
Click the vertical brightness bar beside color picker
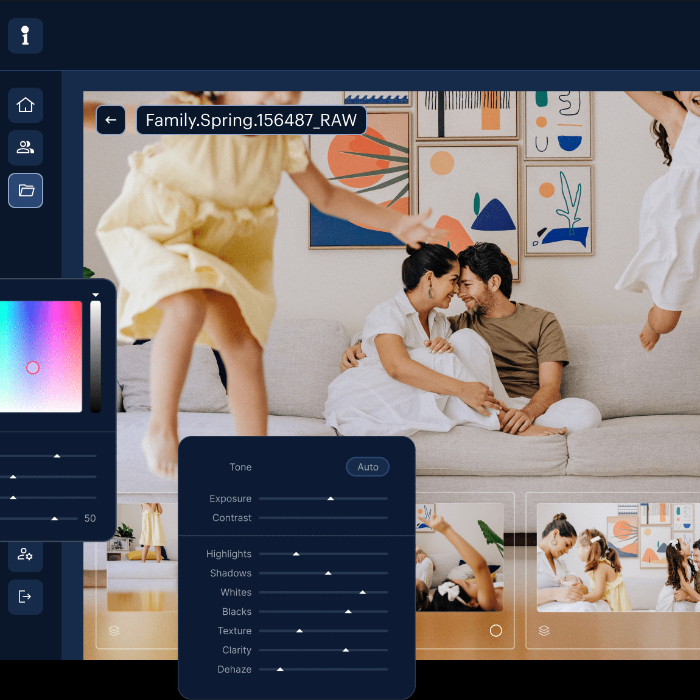click(x=95, y=355)
